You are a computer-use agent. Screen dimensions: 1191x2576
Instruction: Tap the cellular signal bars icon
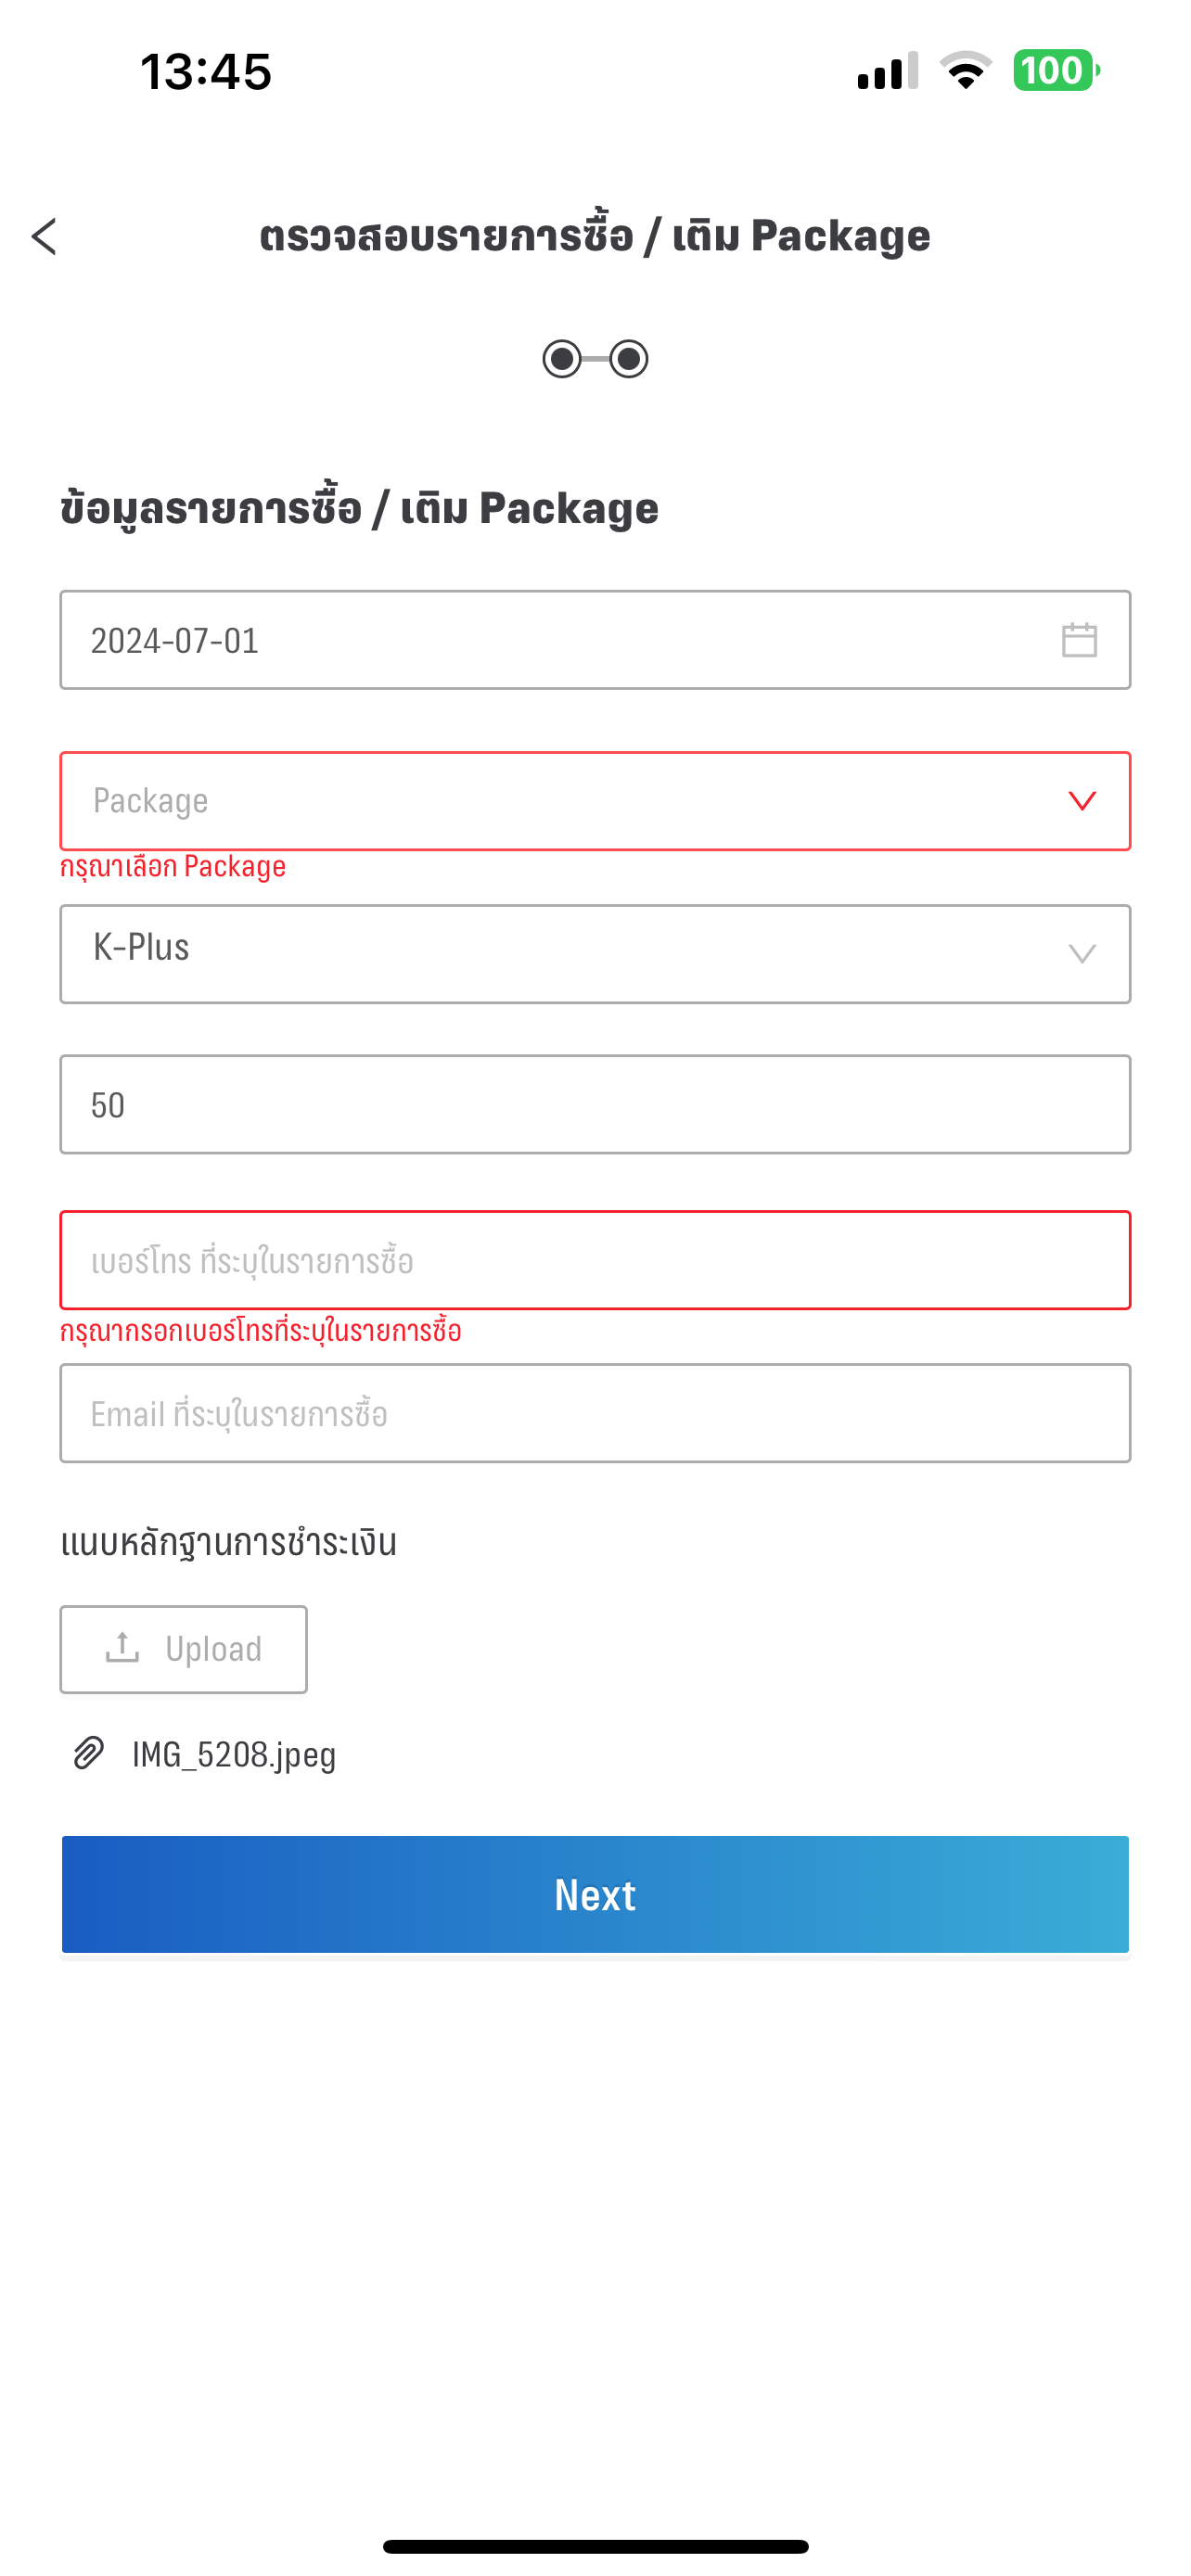(x=887, y=71)
